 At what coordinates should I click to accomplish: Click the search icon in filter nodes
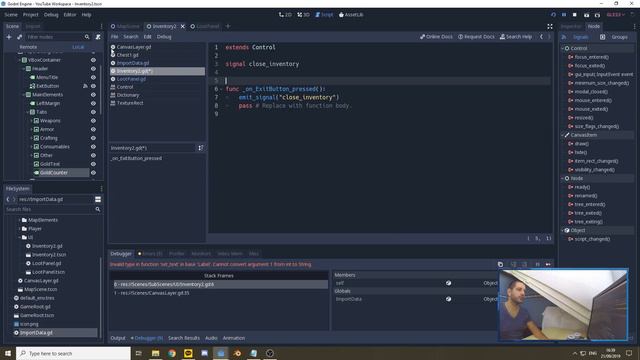pyautogui.click(x=87, y=37)
